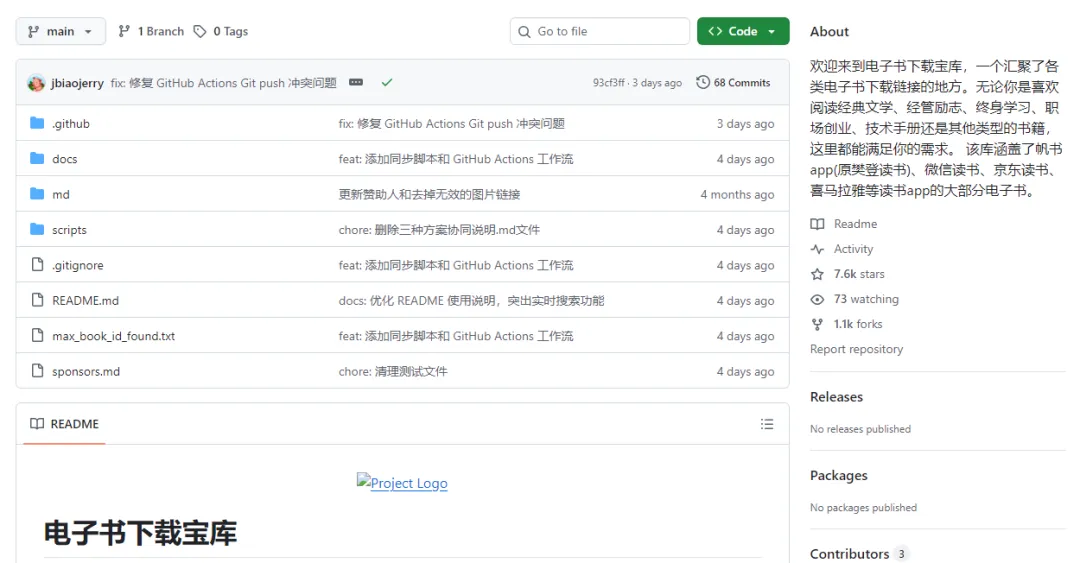Click the 1 Branch link
The height and width of the screenshot is (563, 1080).
coord(151,31)
